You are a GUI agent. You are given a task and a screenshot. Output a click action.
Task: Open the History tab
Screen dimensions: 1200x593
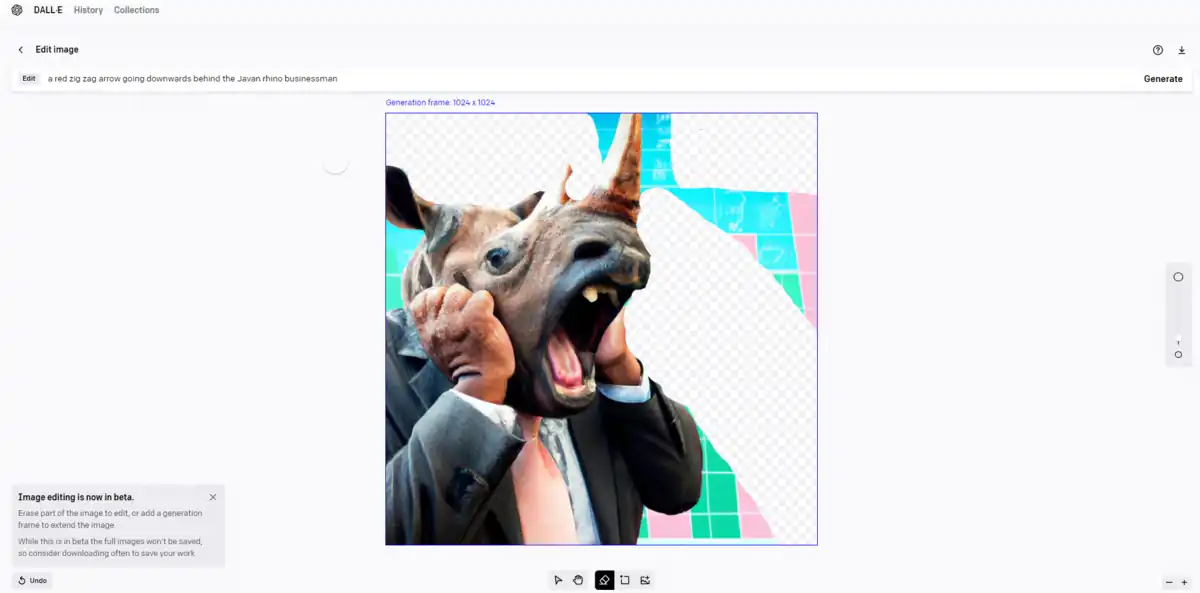pos(88,10)
